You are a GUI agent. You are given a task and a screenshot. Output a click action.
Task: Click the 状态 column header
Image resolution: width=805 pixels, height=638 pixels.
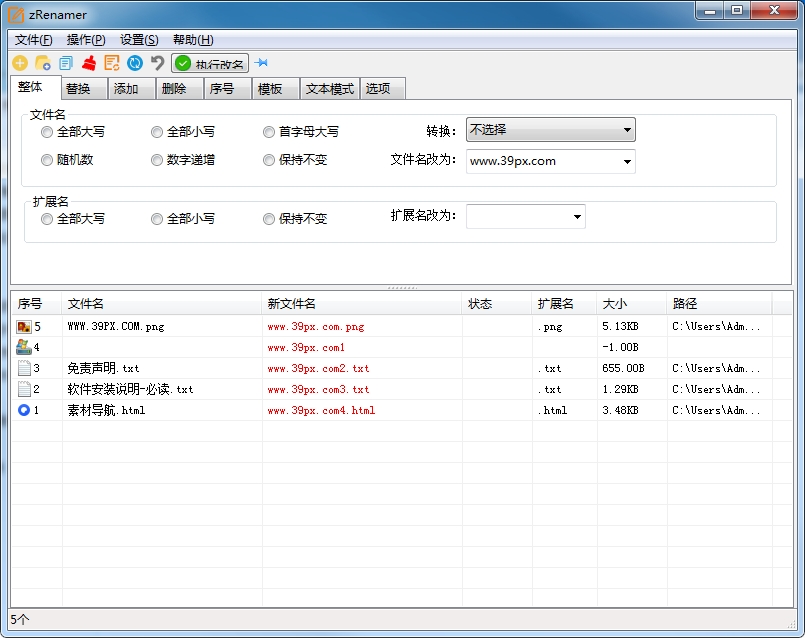coord(497,304)
